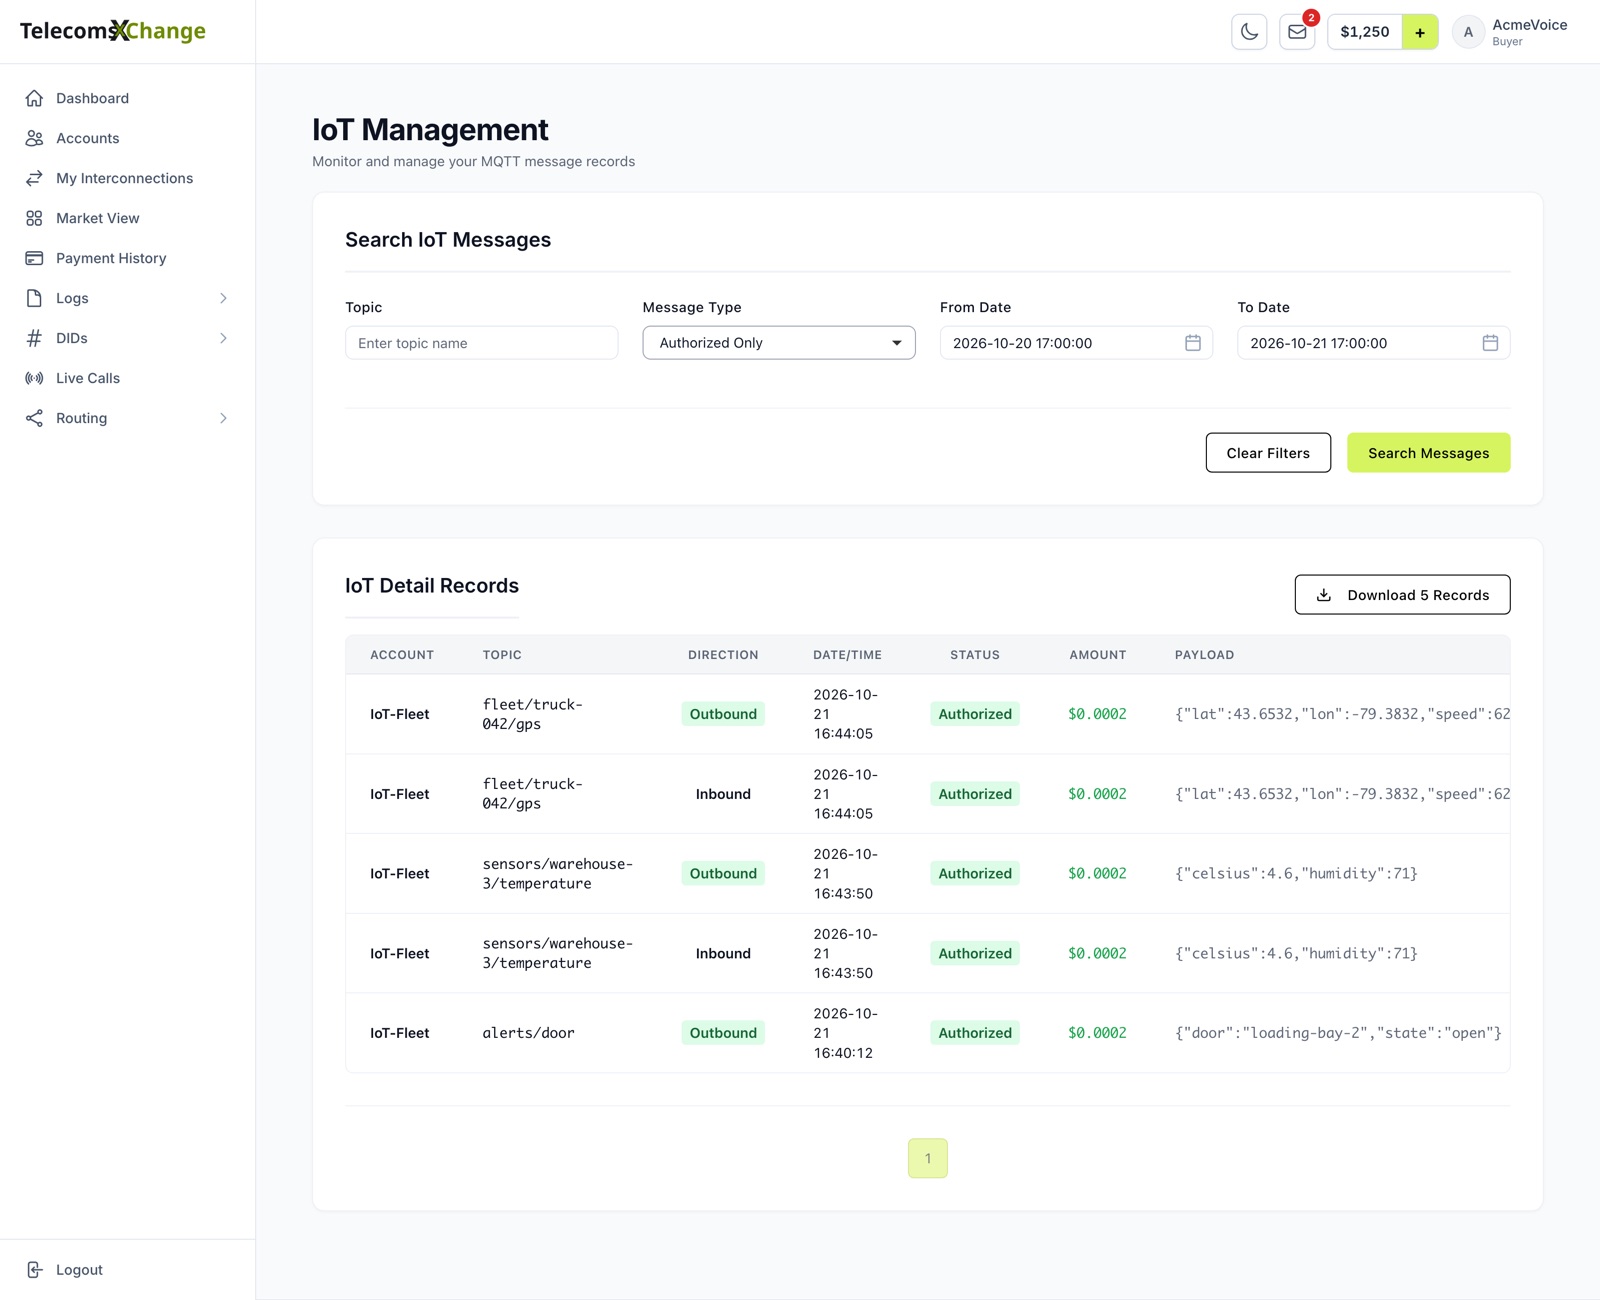Click the Logout door icon
The height and width of the screenshot is (1300, 1600).
coord(34,1270)
